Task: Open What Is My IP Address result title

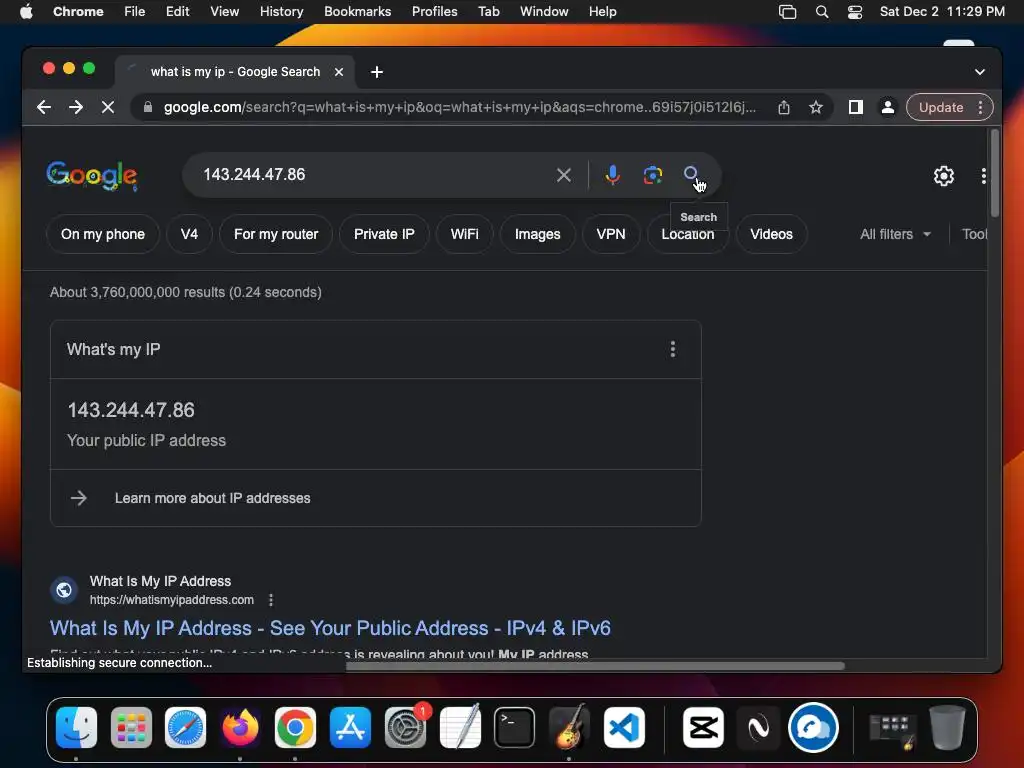Action: [x=330, y=628]
